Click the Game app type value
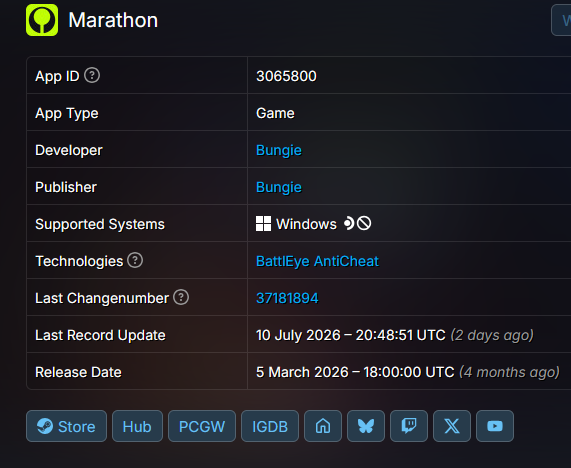Screen dimensions: 571x468 point(275,113)
